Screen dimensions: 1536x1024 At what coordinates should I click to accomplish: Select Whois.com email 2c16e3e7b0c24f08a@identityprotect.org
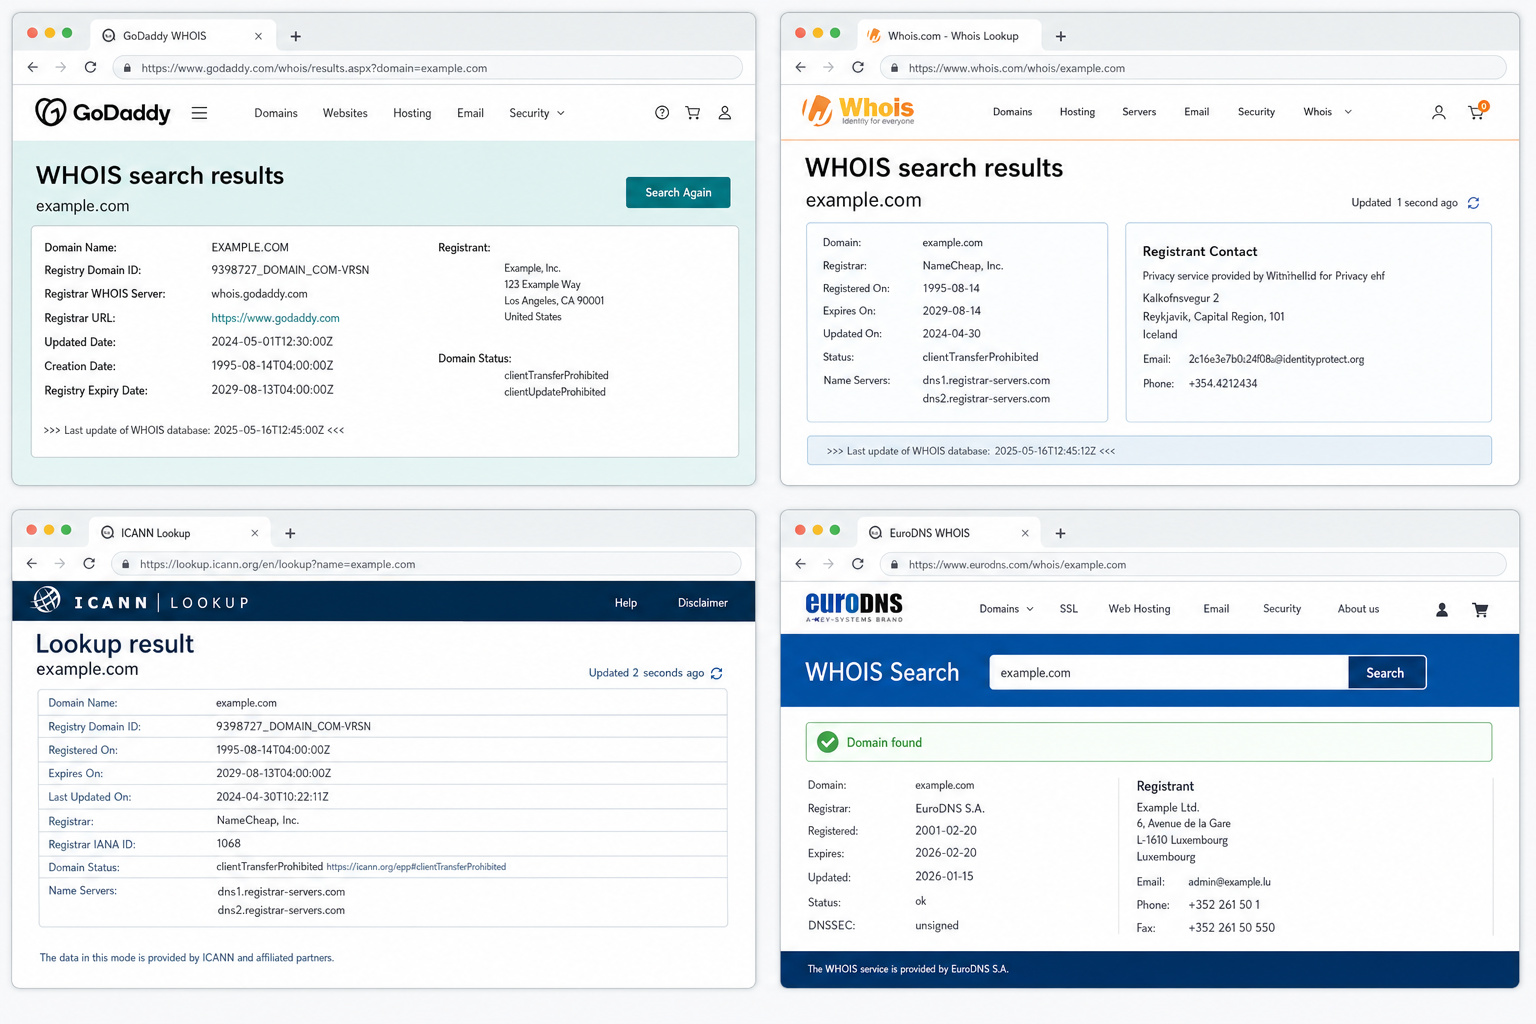pos(1276,359)
